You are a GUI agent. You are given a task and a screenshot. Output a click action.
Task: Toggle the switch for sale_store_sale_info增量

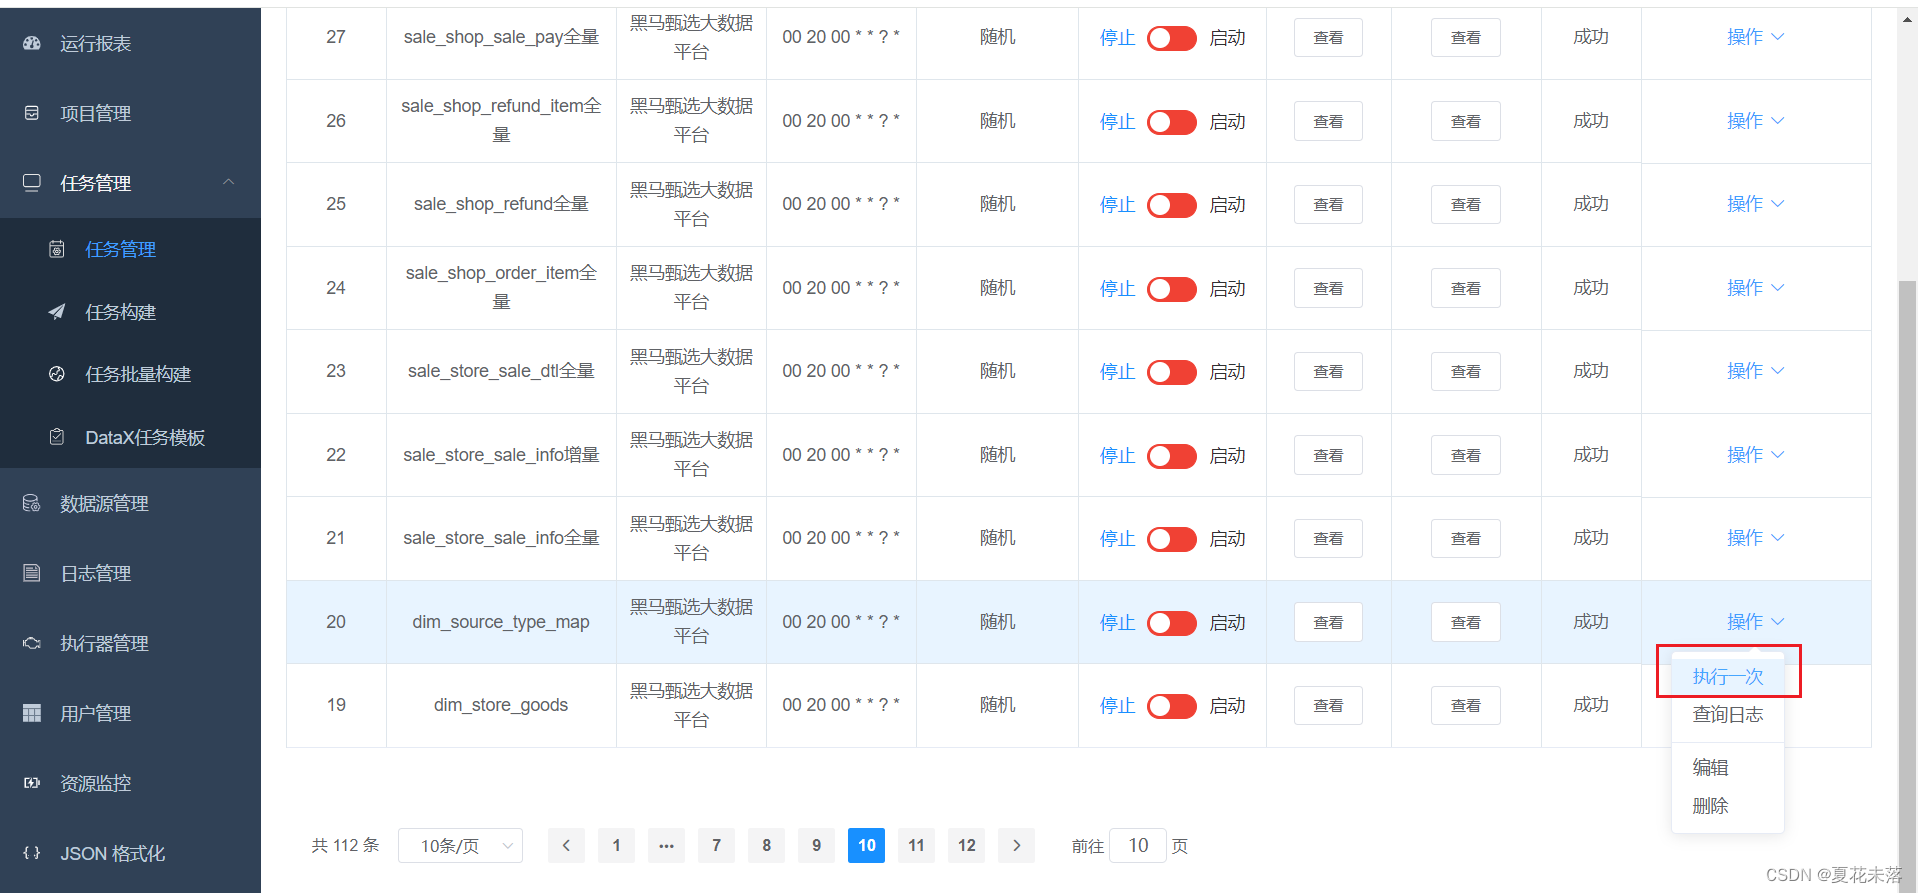[x=1172, y=456]
